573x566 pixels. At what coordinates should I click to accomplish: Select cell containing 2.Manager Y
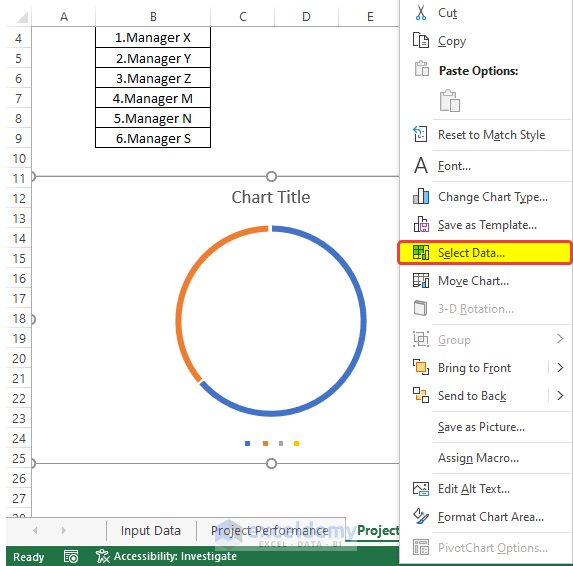[x=153, y=58]
